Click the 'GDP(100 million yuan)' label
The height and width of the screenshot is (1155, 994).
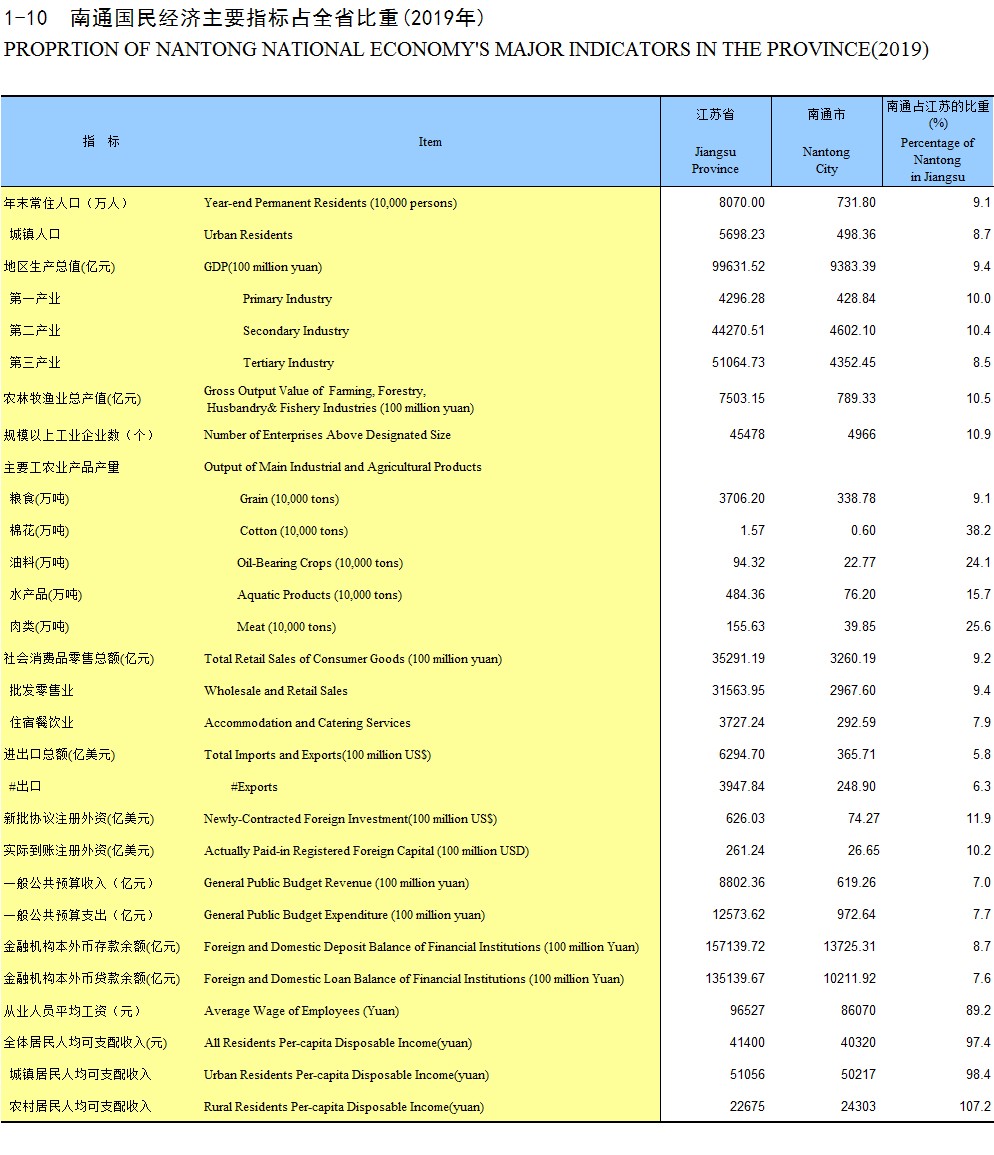pos(262,267)
